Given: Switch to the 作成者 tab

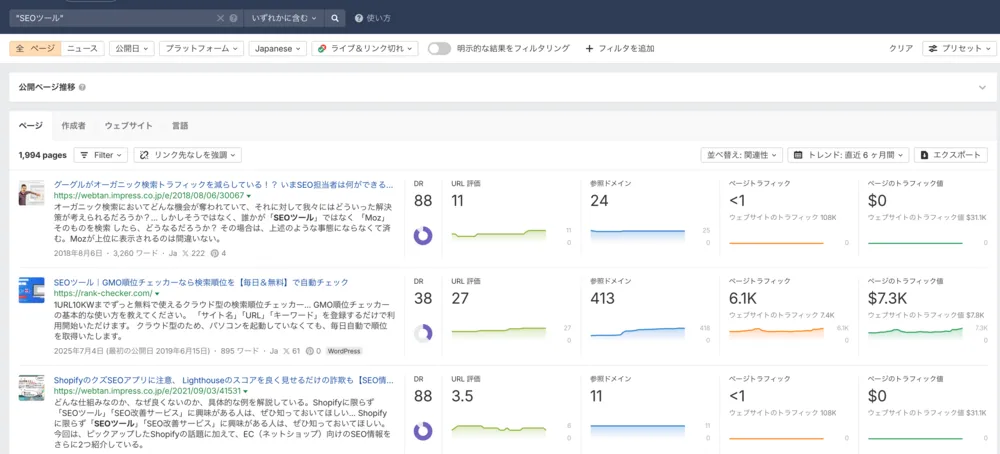Looking at the screenshot, I should coord(73,126).
